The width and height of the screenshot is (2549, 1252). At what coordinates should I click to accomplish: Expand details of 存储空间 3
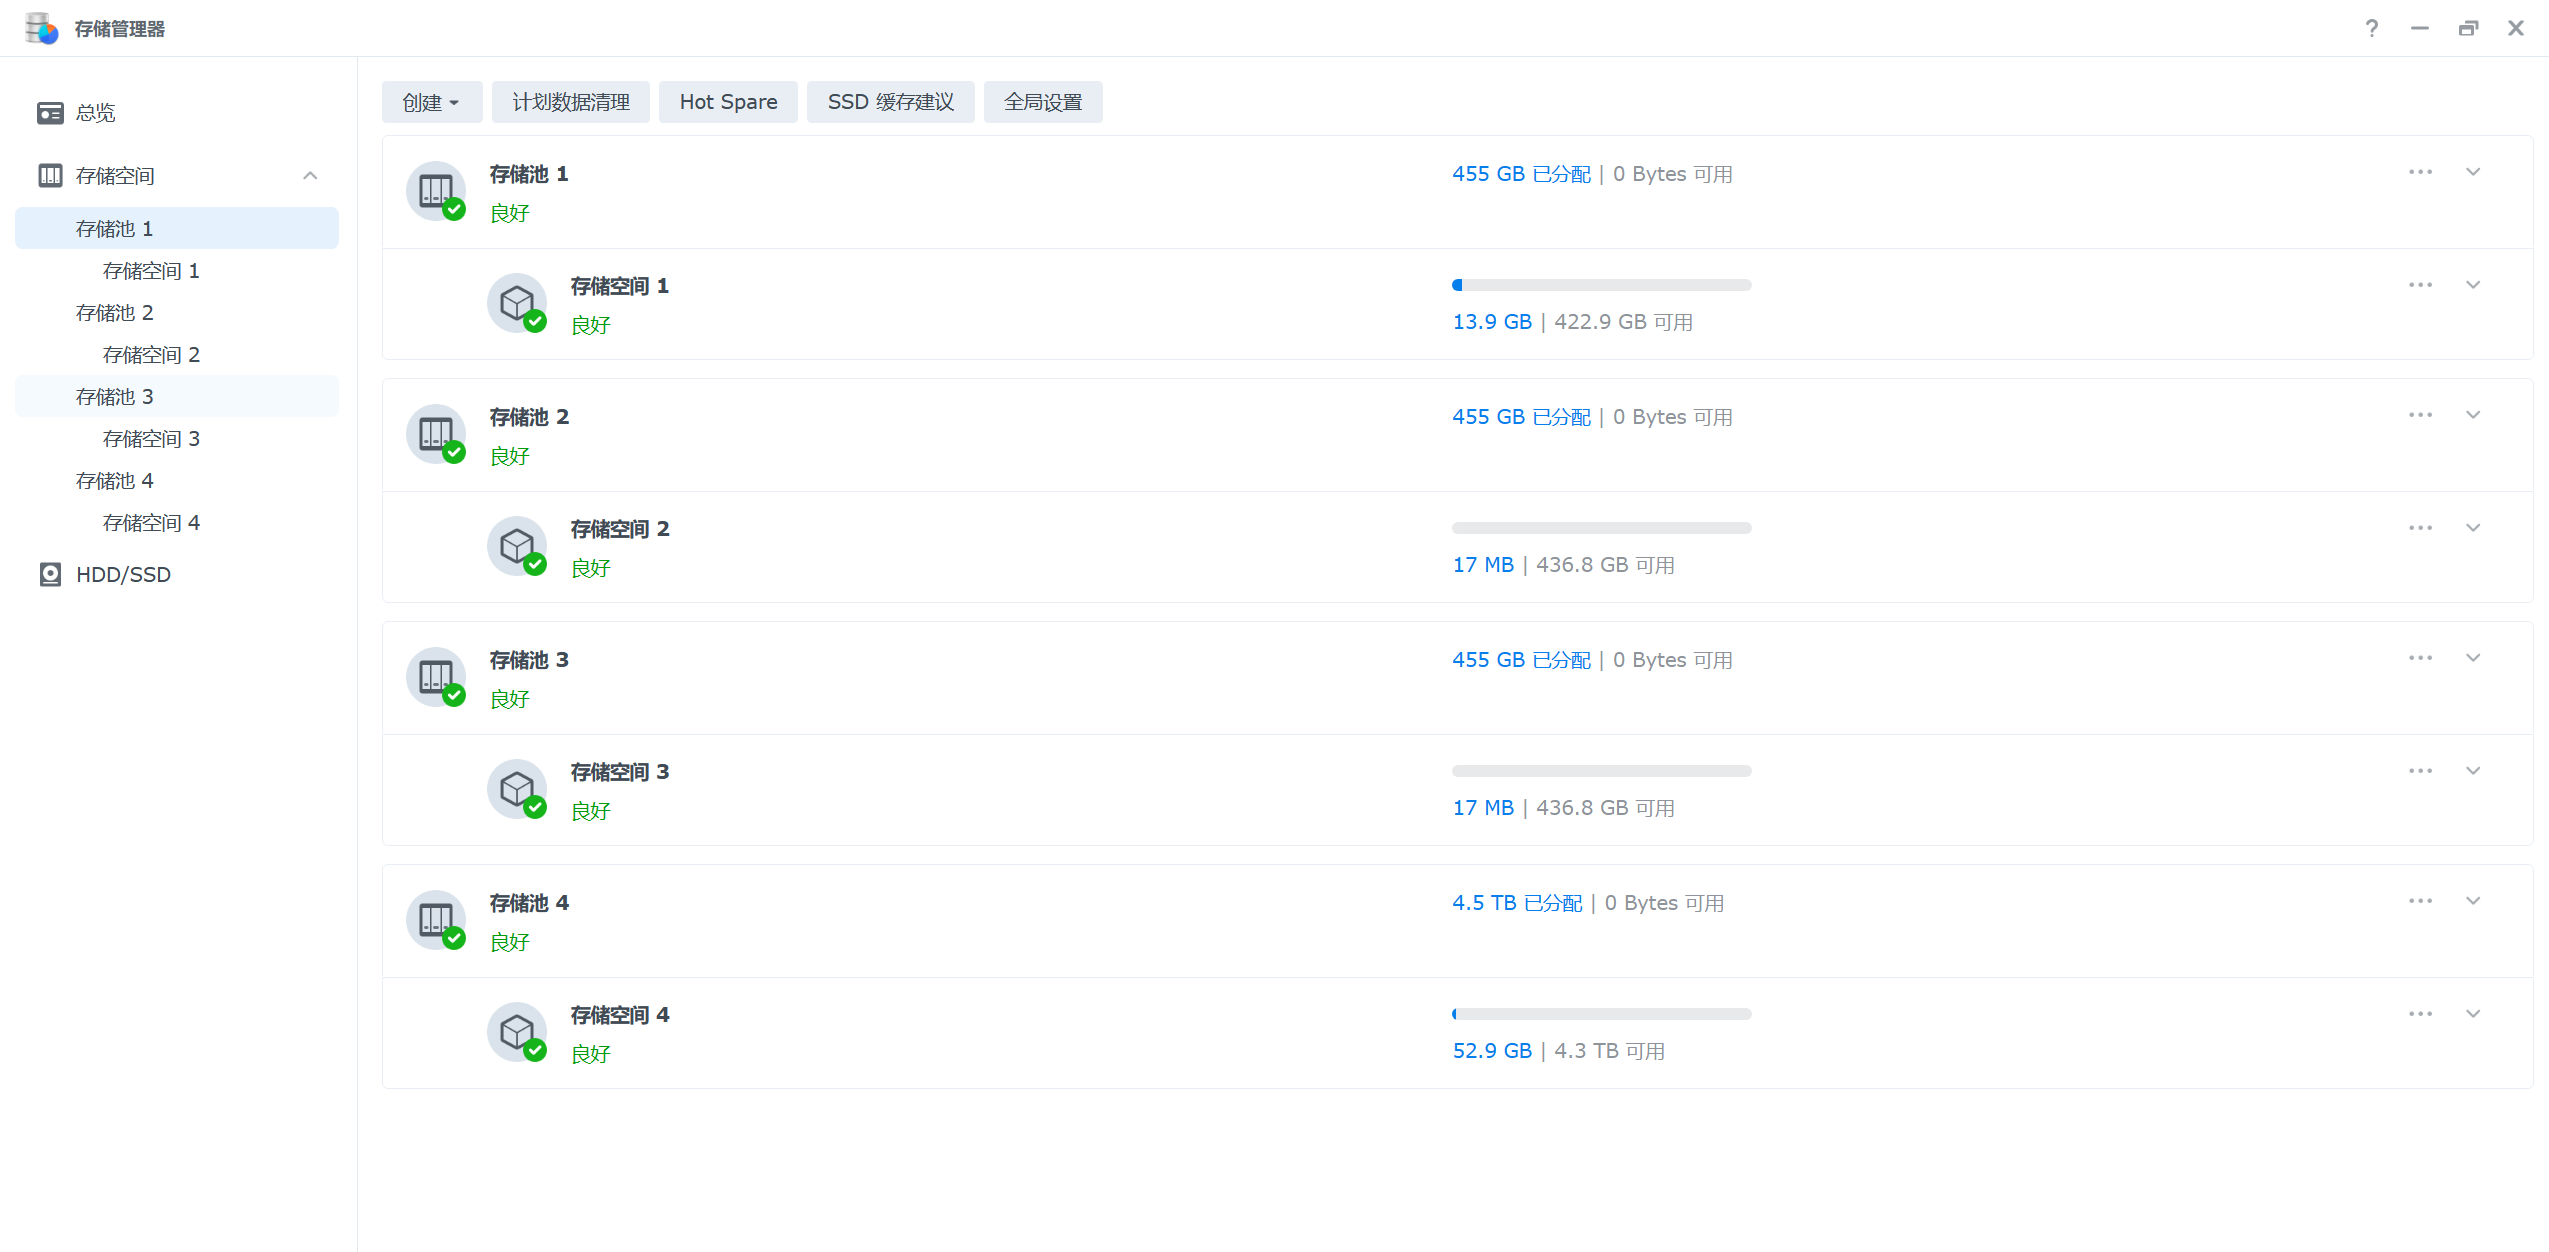(x=2473, y=771)
